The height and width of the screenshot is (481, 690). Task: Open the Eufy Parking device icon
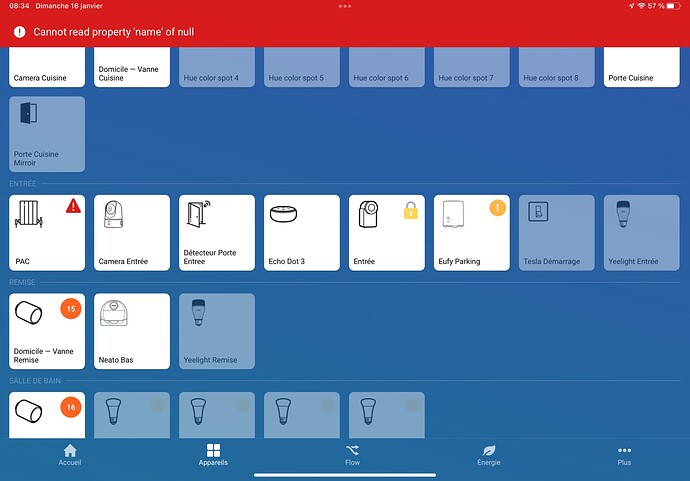(453, 214)
